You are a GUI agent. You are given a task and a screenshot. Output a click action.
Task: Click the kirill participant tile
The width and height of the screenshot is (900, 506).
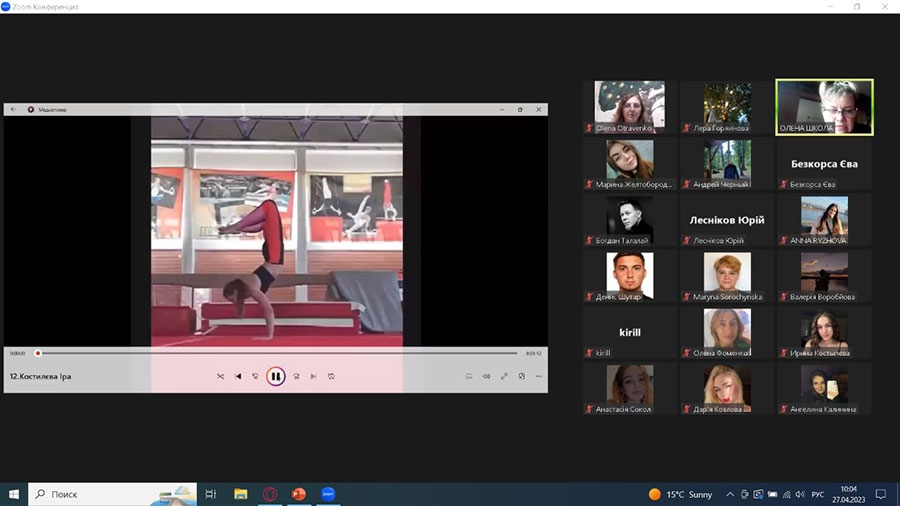(x=630, y=331)
